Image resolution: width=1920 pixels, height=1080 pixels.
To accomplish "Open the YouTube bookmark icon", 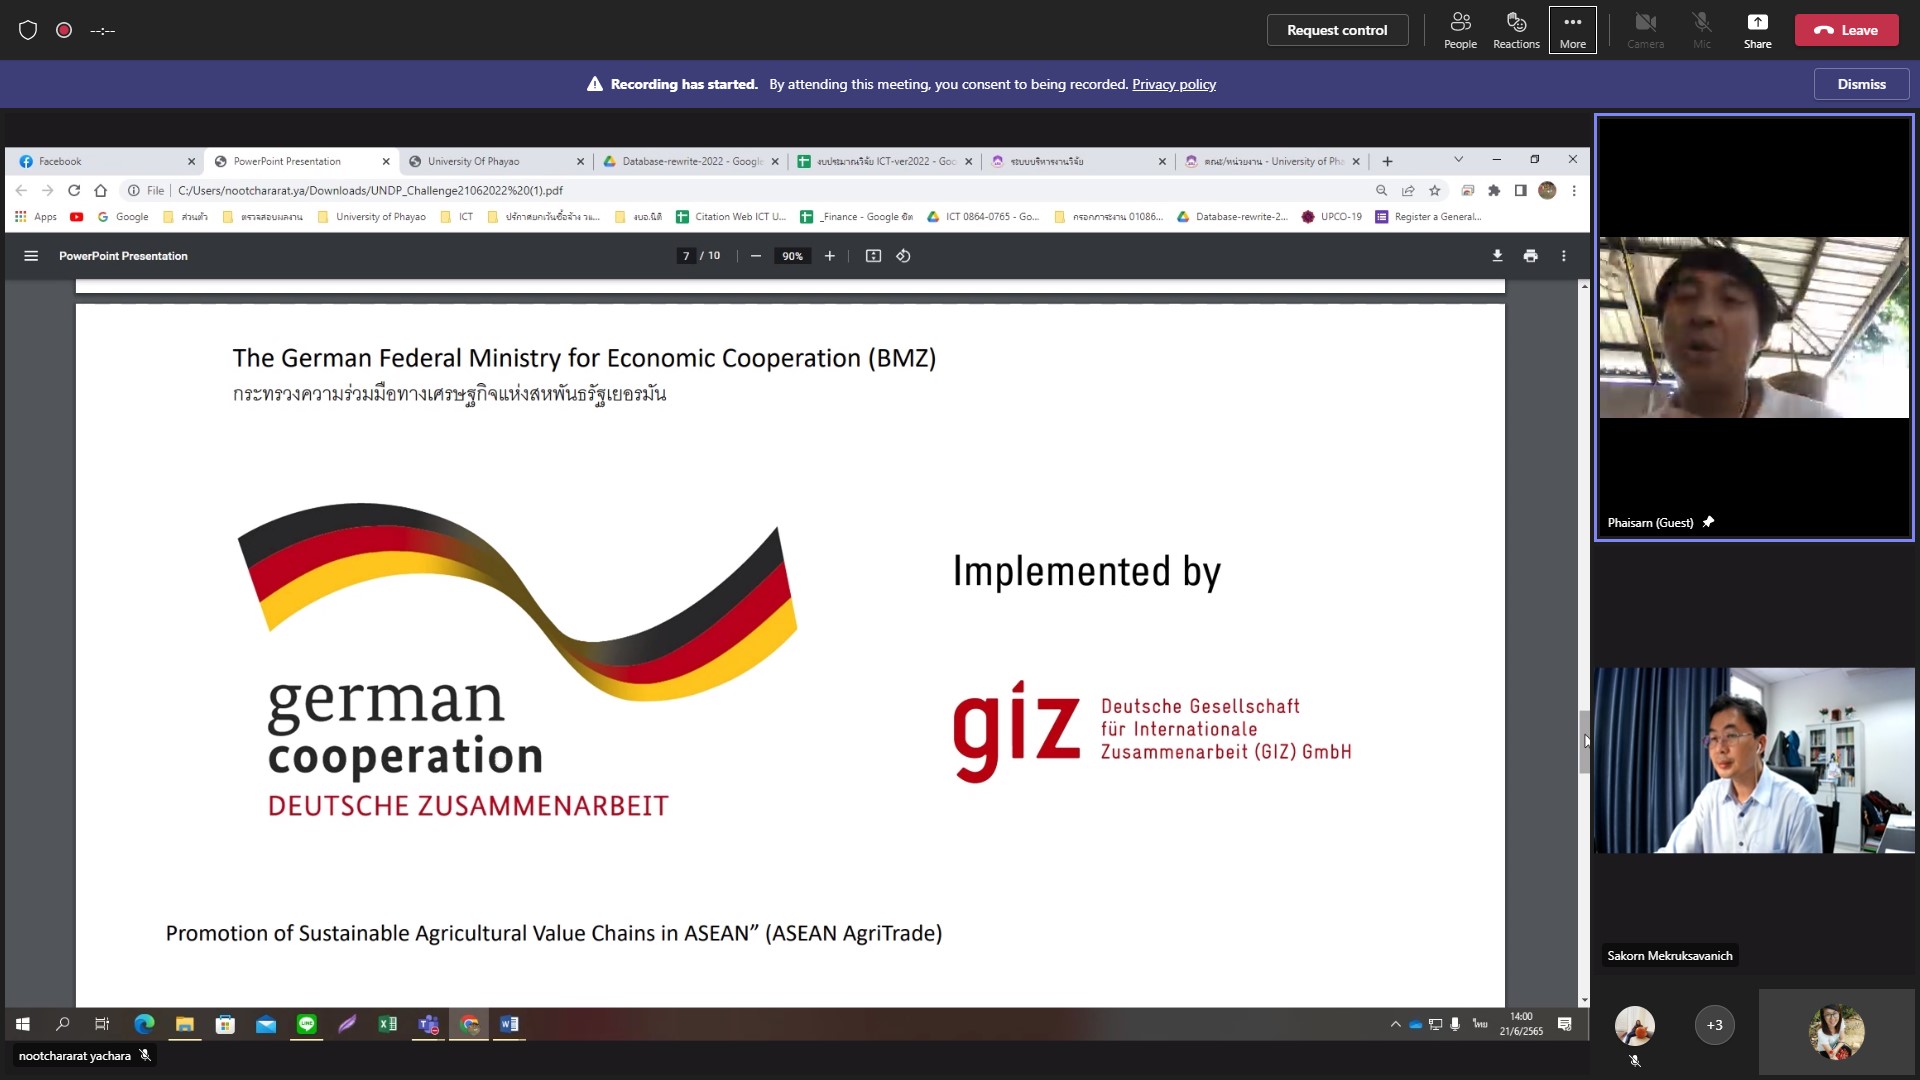I will [x=77, y=216].
